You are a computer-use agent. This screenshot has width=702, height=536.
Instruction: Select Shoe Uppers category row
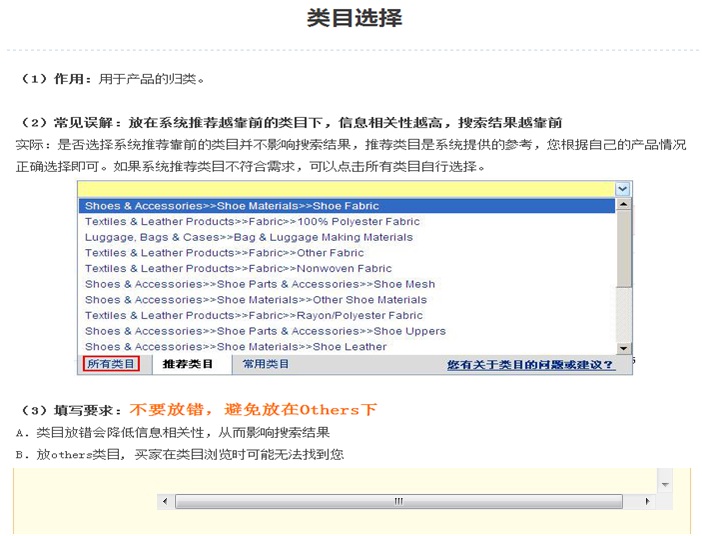pos(347,331)
